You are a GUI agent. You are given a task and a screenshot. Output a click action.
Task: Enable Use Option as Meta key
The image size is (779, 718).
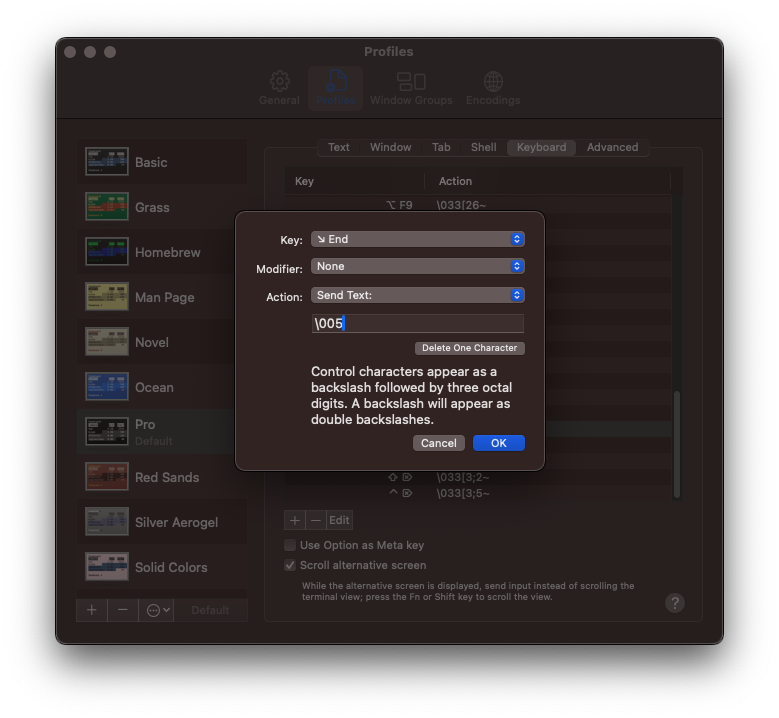[290, 545]
